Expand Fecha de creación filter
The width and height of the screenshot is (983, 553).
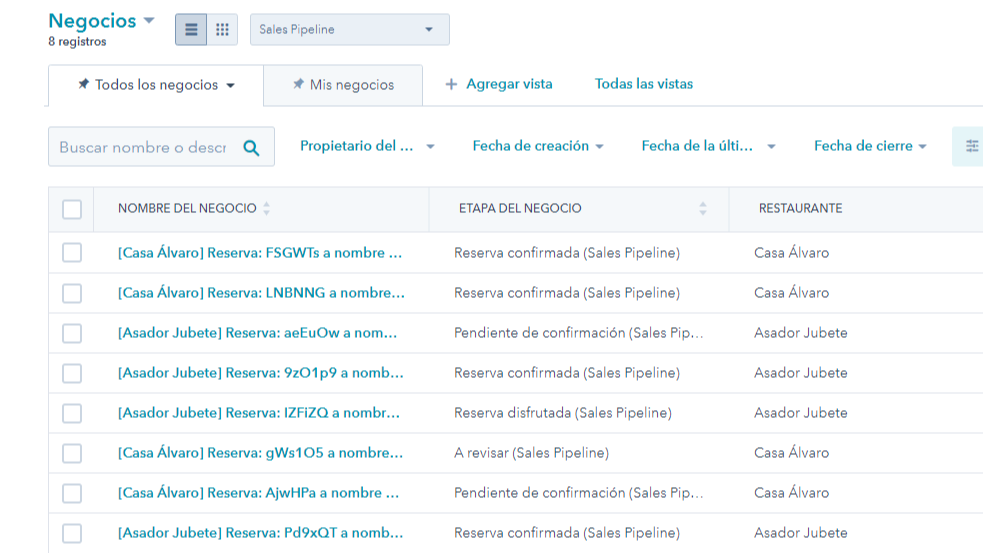pyautogui.click(x=538, y=146)
